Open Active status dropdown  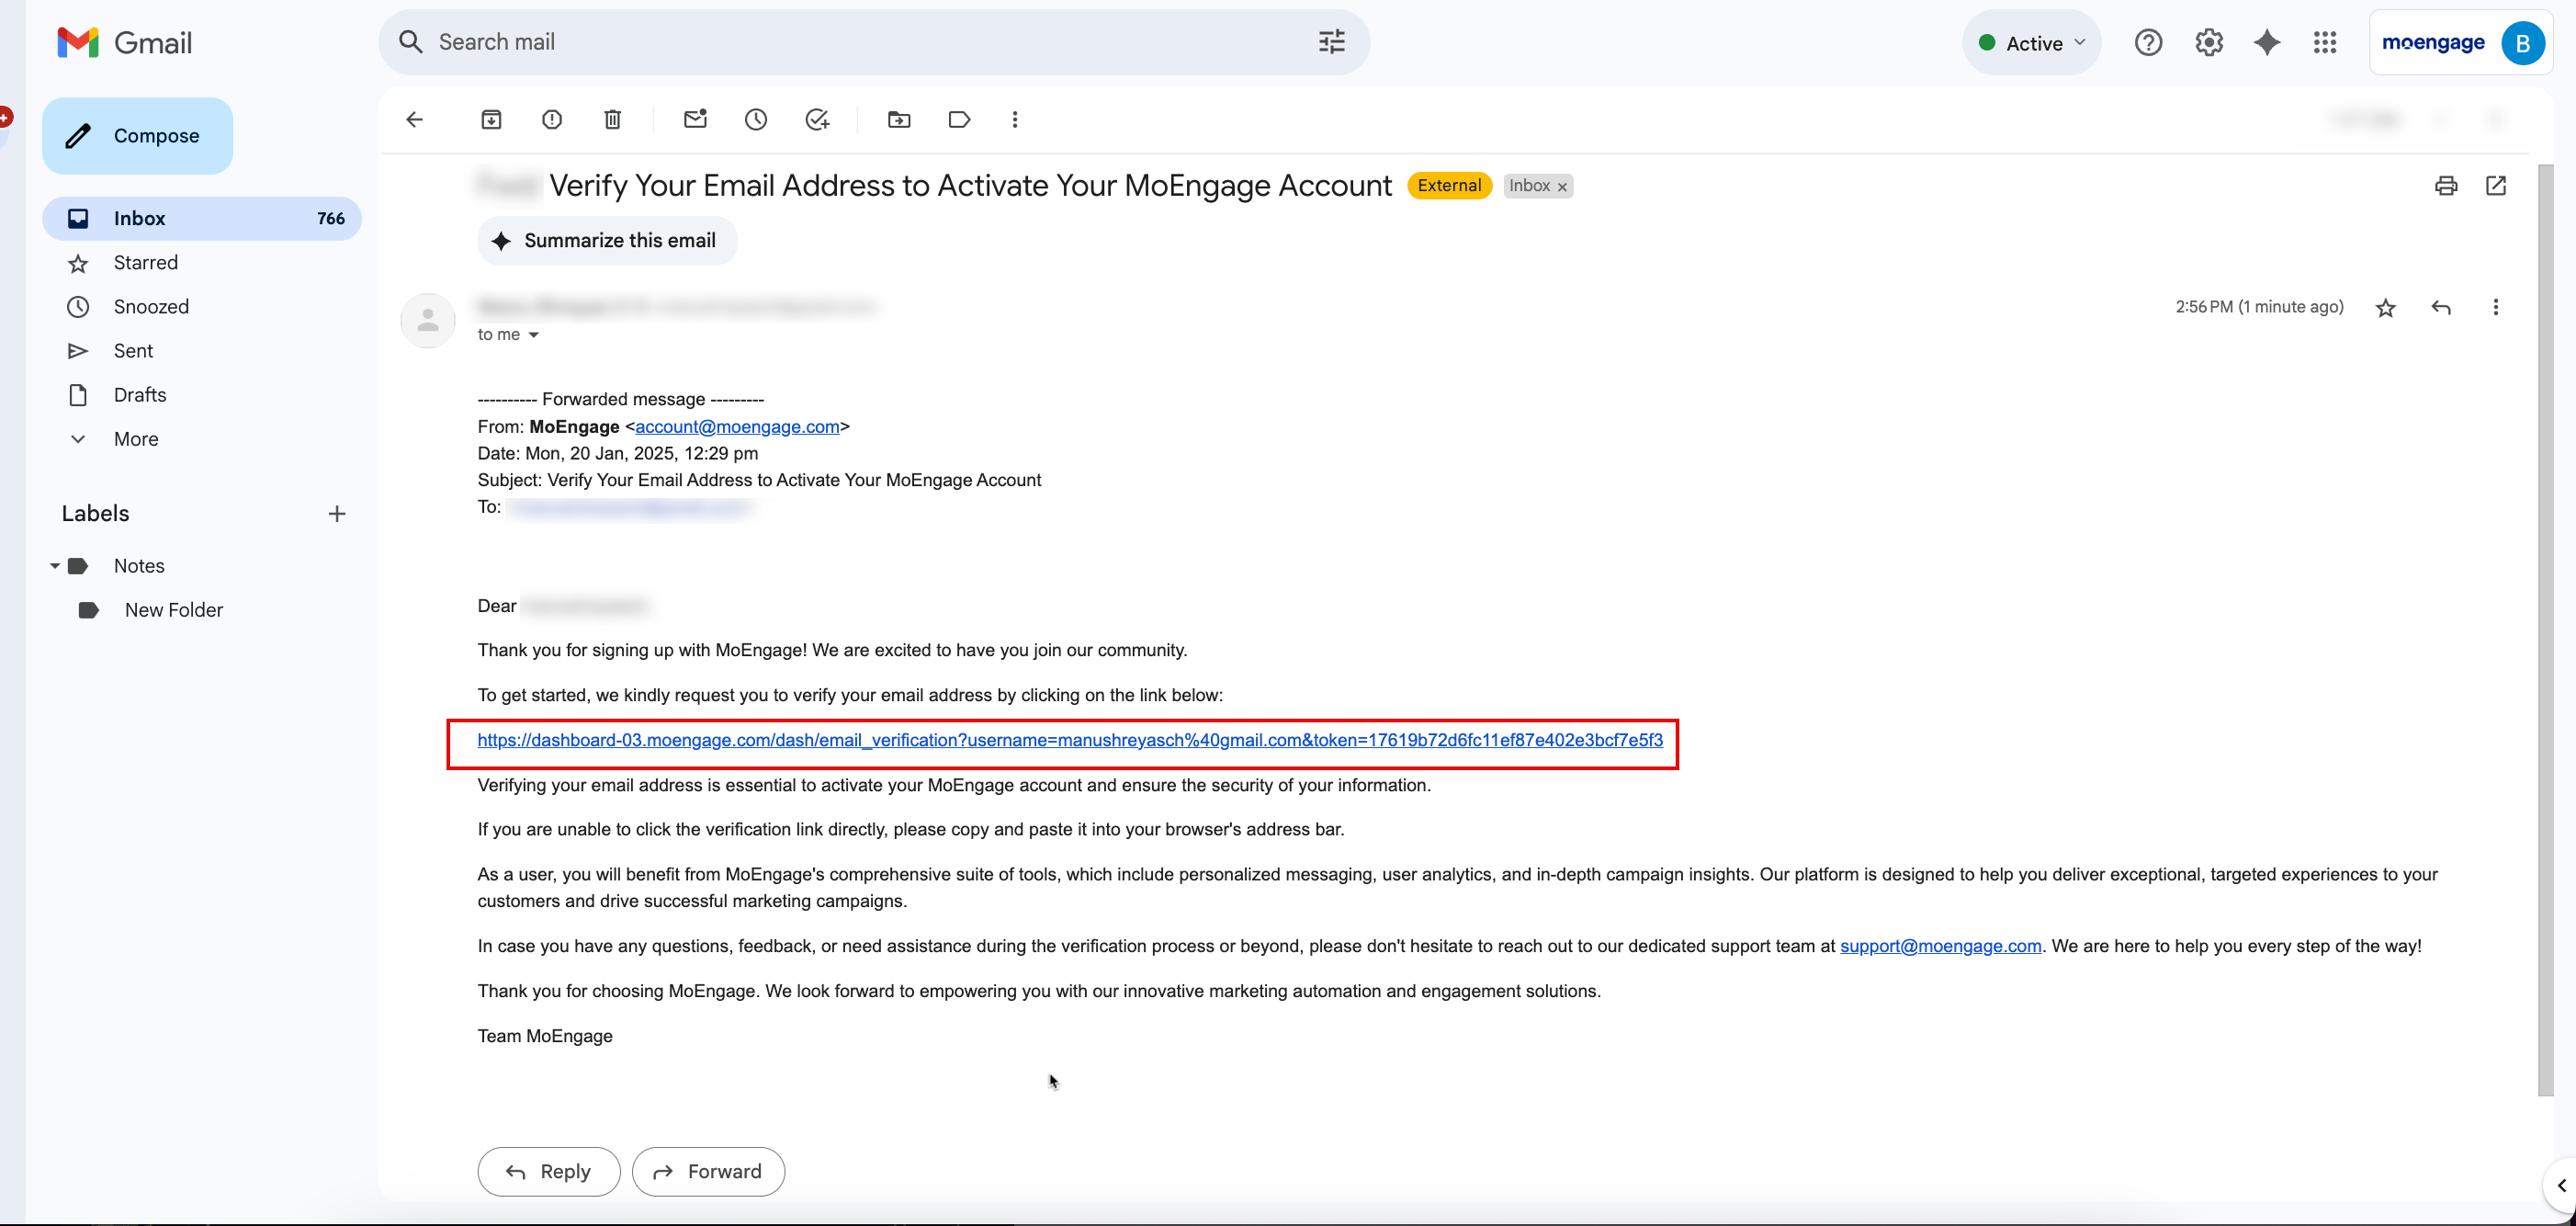(2033, 43)
